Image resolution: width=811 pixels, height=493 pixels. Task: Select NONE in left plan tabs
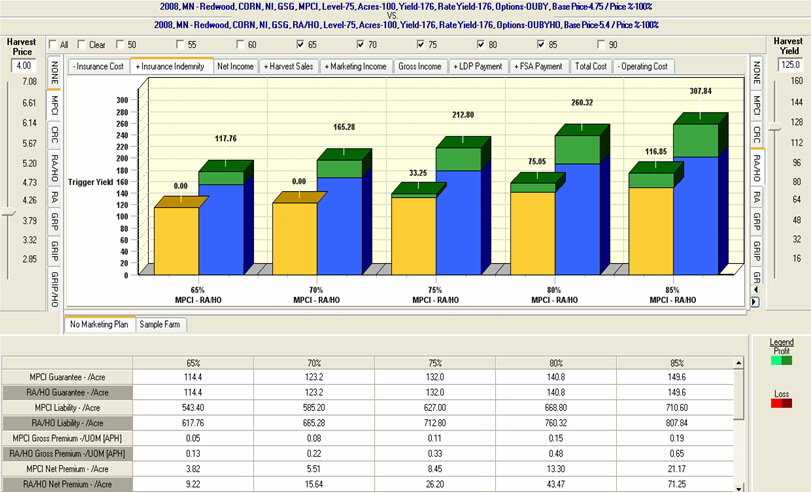tap(54, 73)
